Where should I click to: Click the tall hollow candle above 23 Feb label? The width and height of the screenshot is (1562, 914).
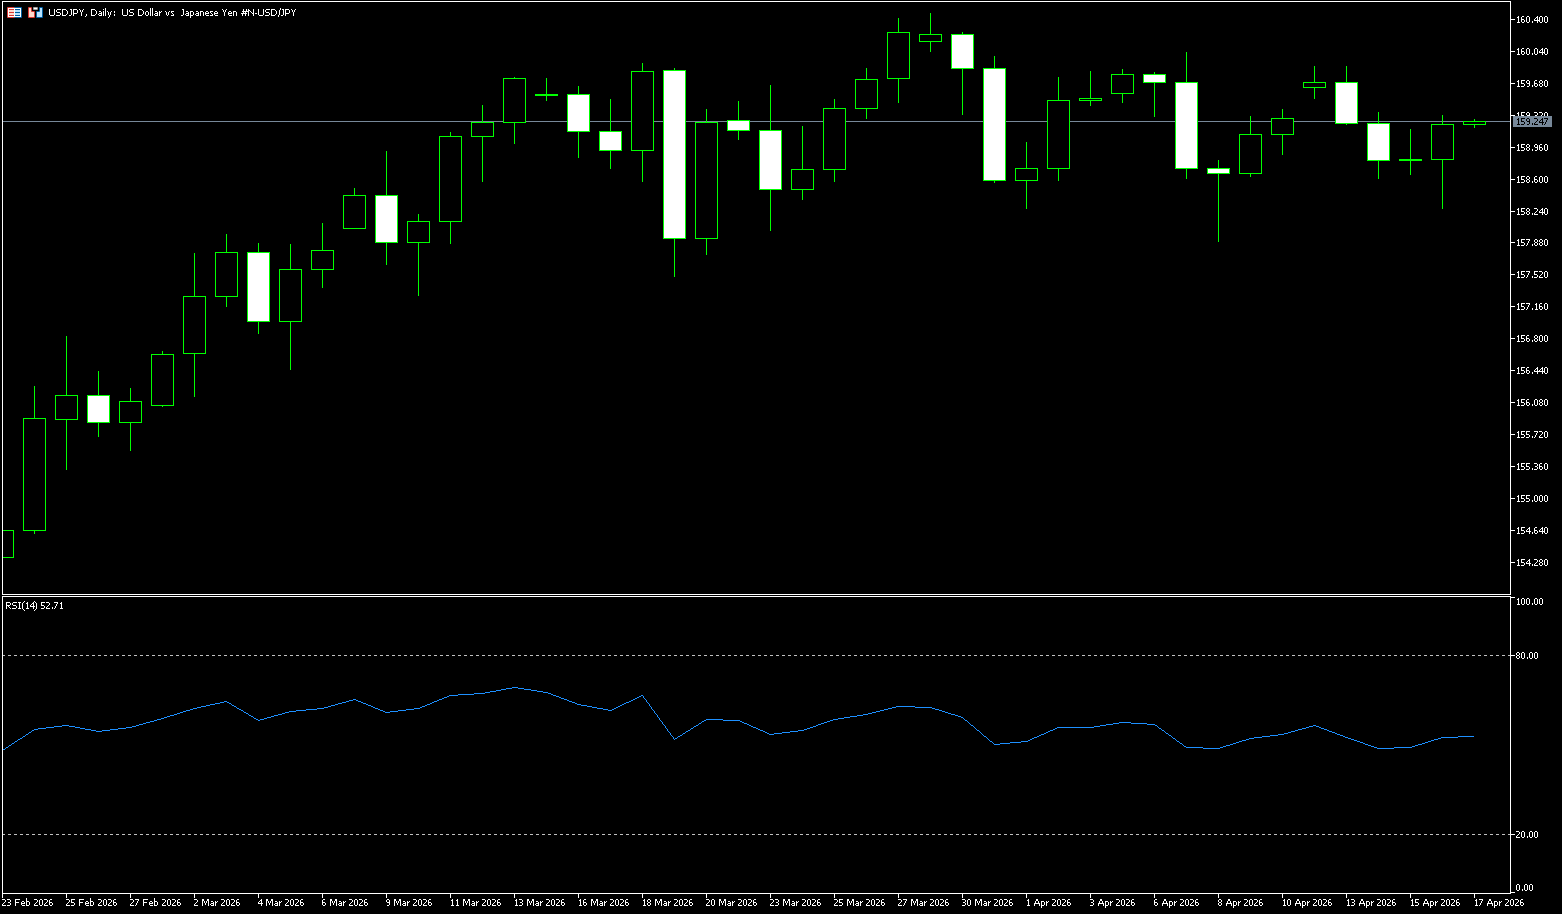[34, 474]
